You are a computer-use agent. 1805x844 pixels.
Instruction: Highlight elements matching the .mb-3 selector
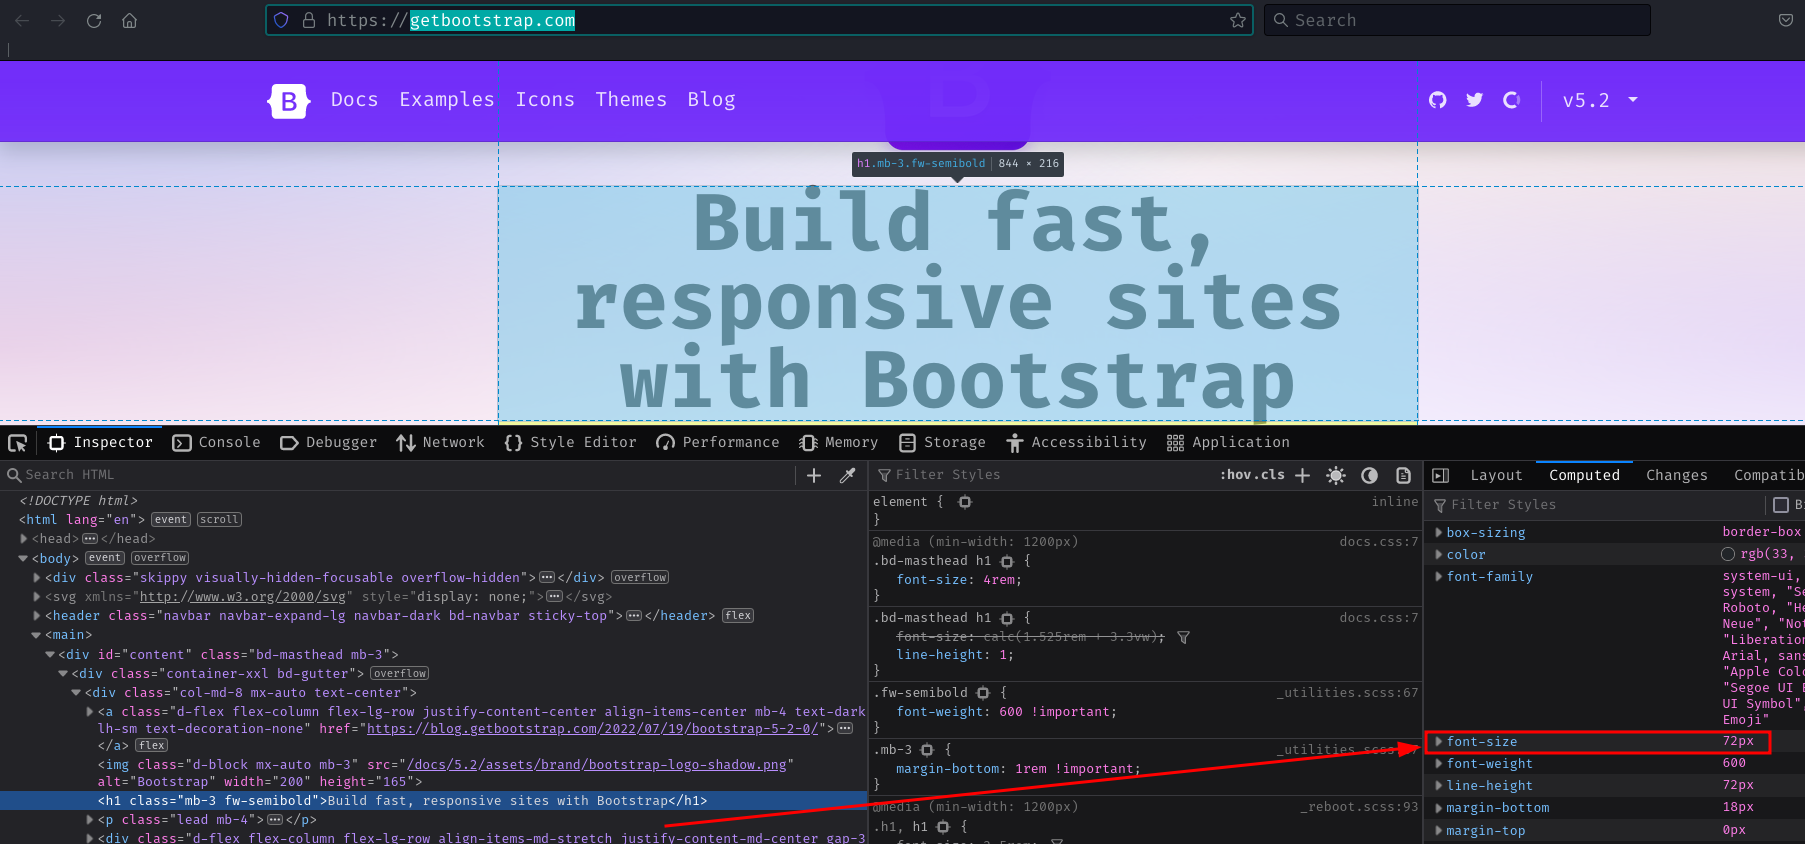coord(927,750)
